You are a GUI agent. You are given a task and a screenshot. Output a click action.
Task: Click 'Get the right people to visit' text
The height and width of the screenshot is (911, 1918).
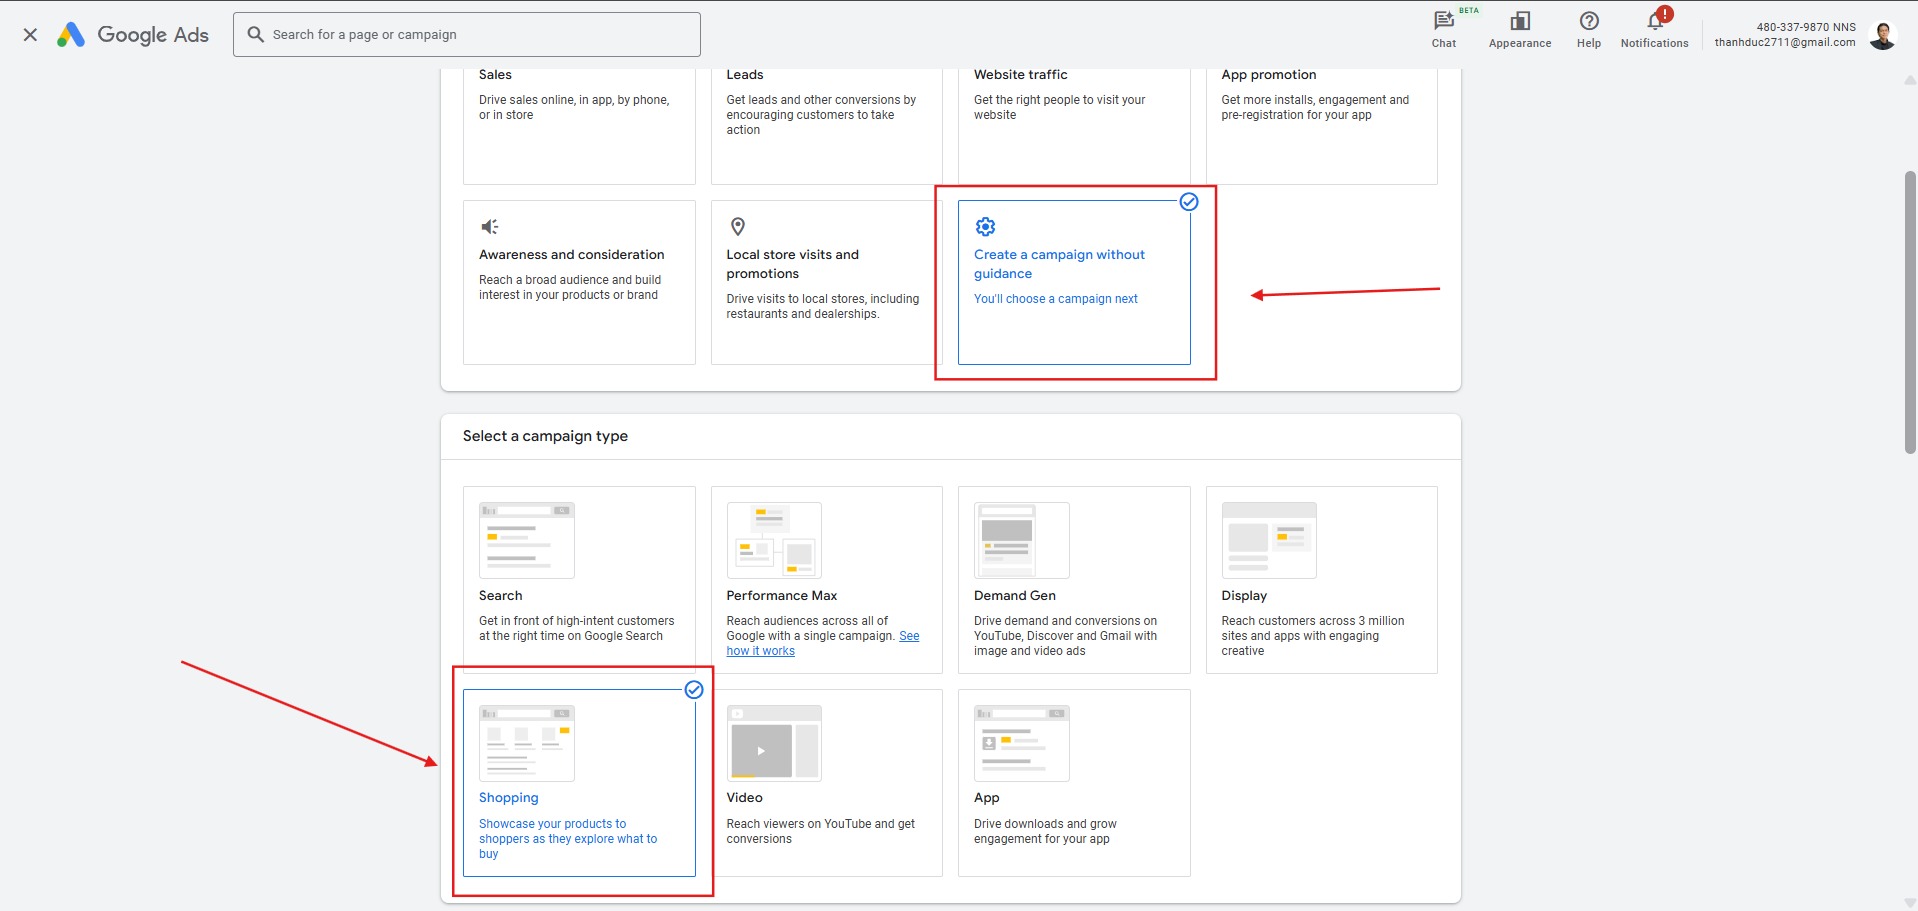tap(1060, 107)
